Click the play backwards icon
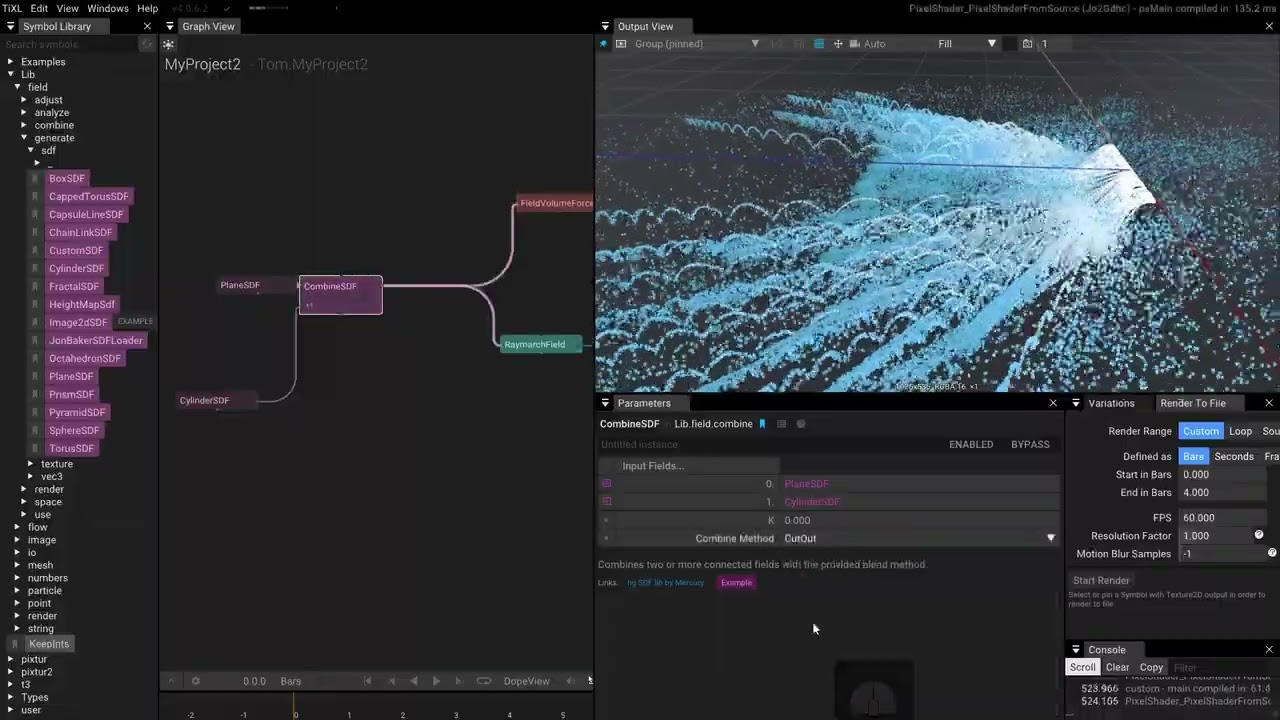 pos(414,681)
